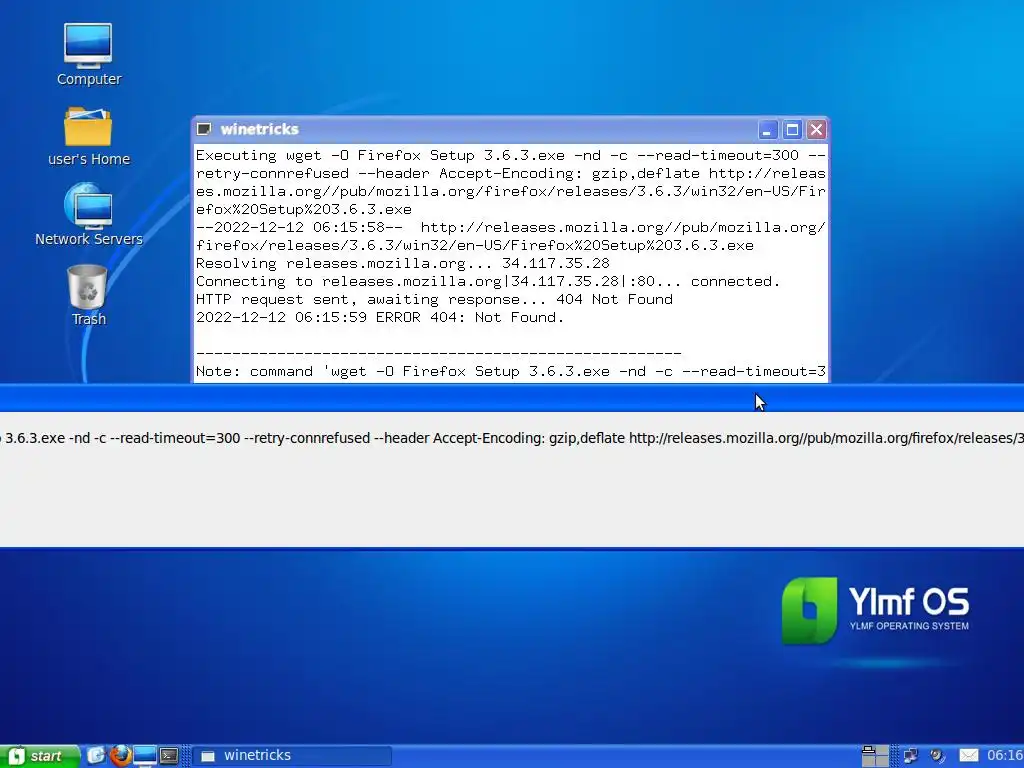Click the mail envelope tray icon
Viewport: 1024px width, 768px height.
point(969,756)
